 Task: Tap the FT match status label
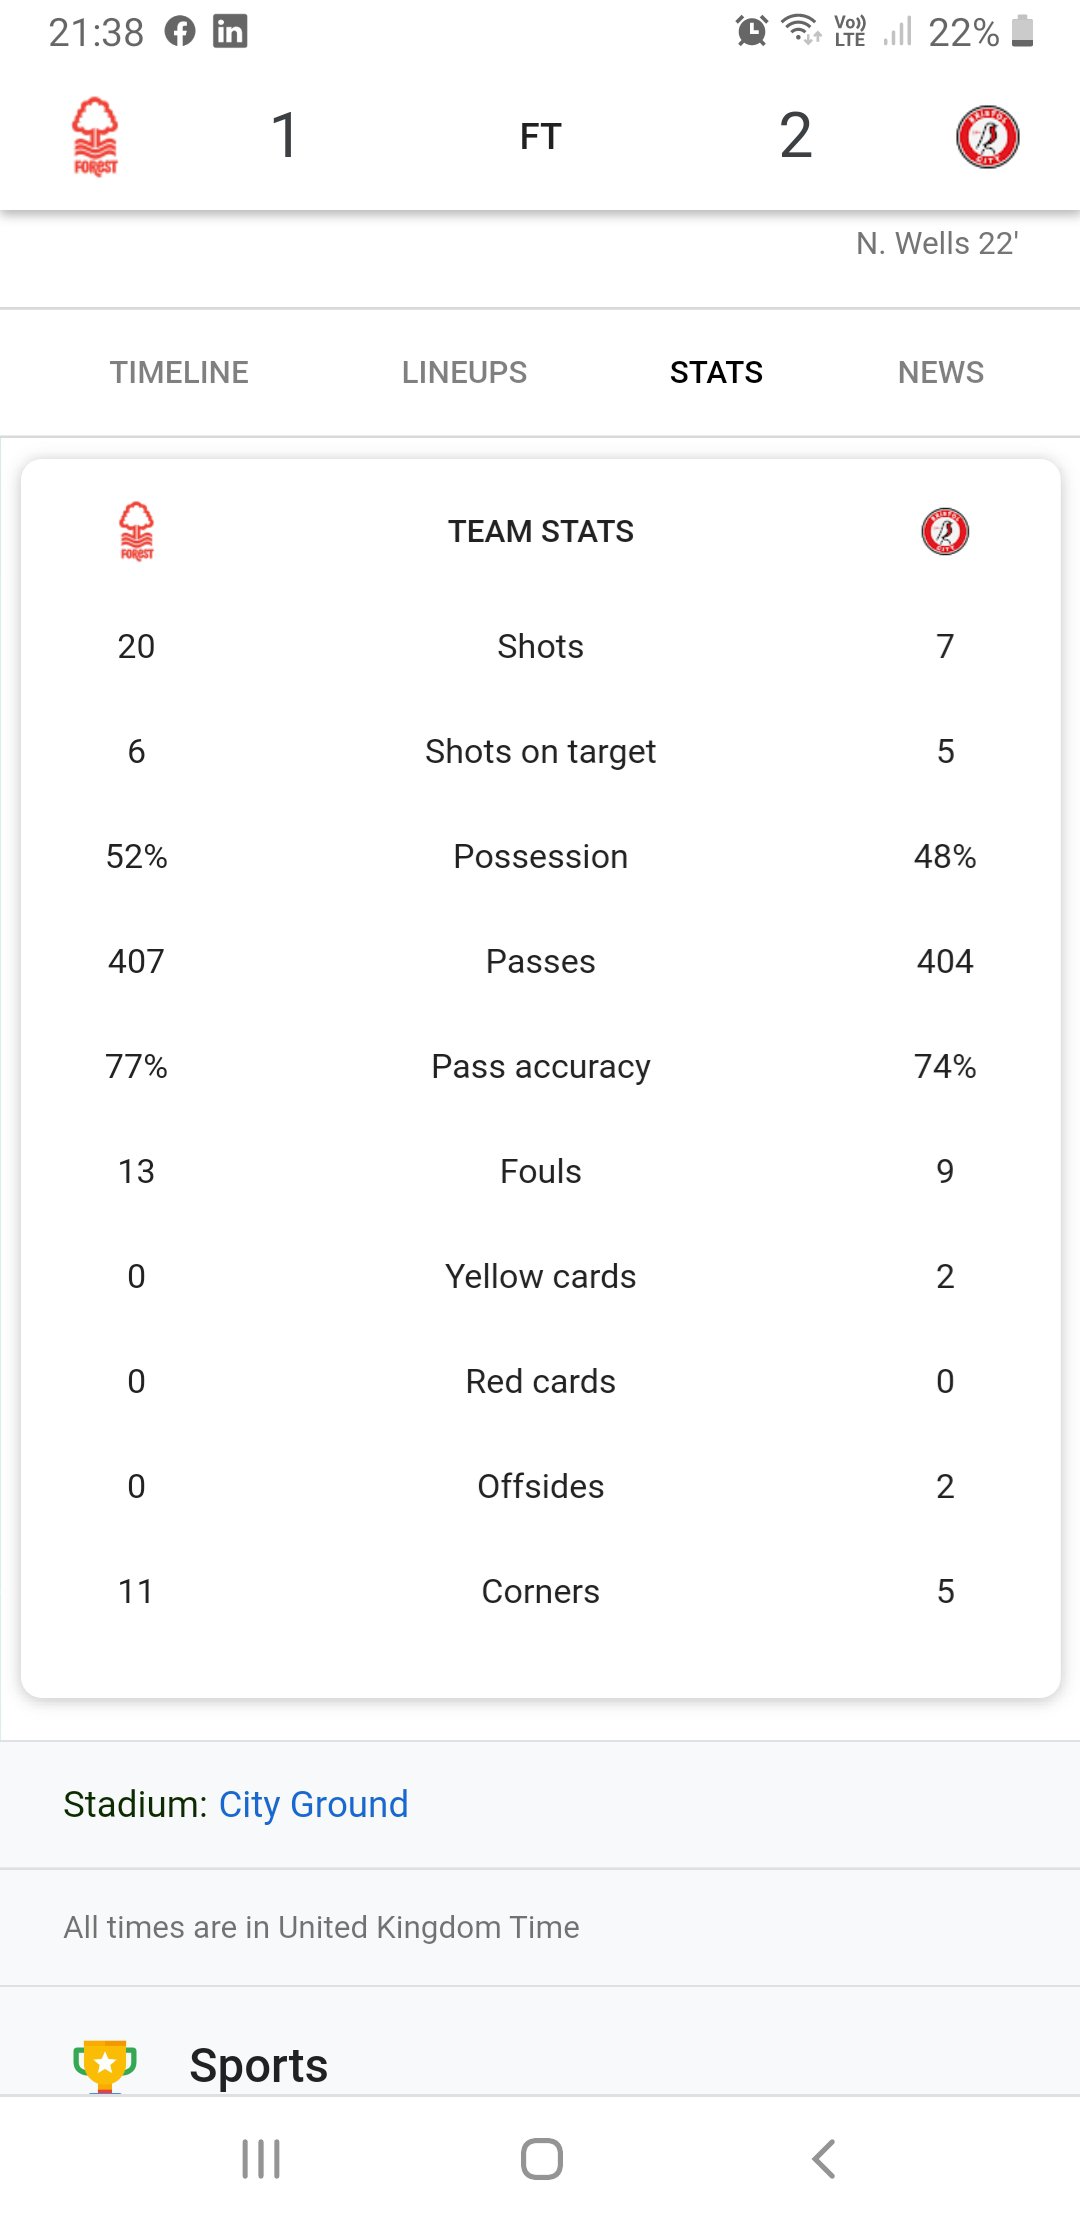pyautogui.click(x=541, y=136)
